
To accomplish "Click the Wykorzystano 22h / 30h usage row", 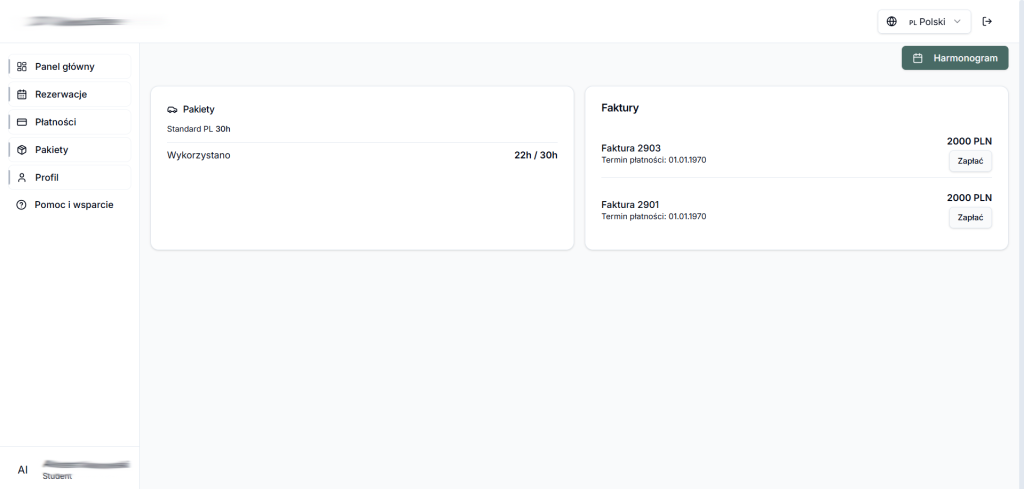I will pos(362,155).
